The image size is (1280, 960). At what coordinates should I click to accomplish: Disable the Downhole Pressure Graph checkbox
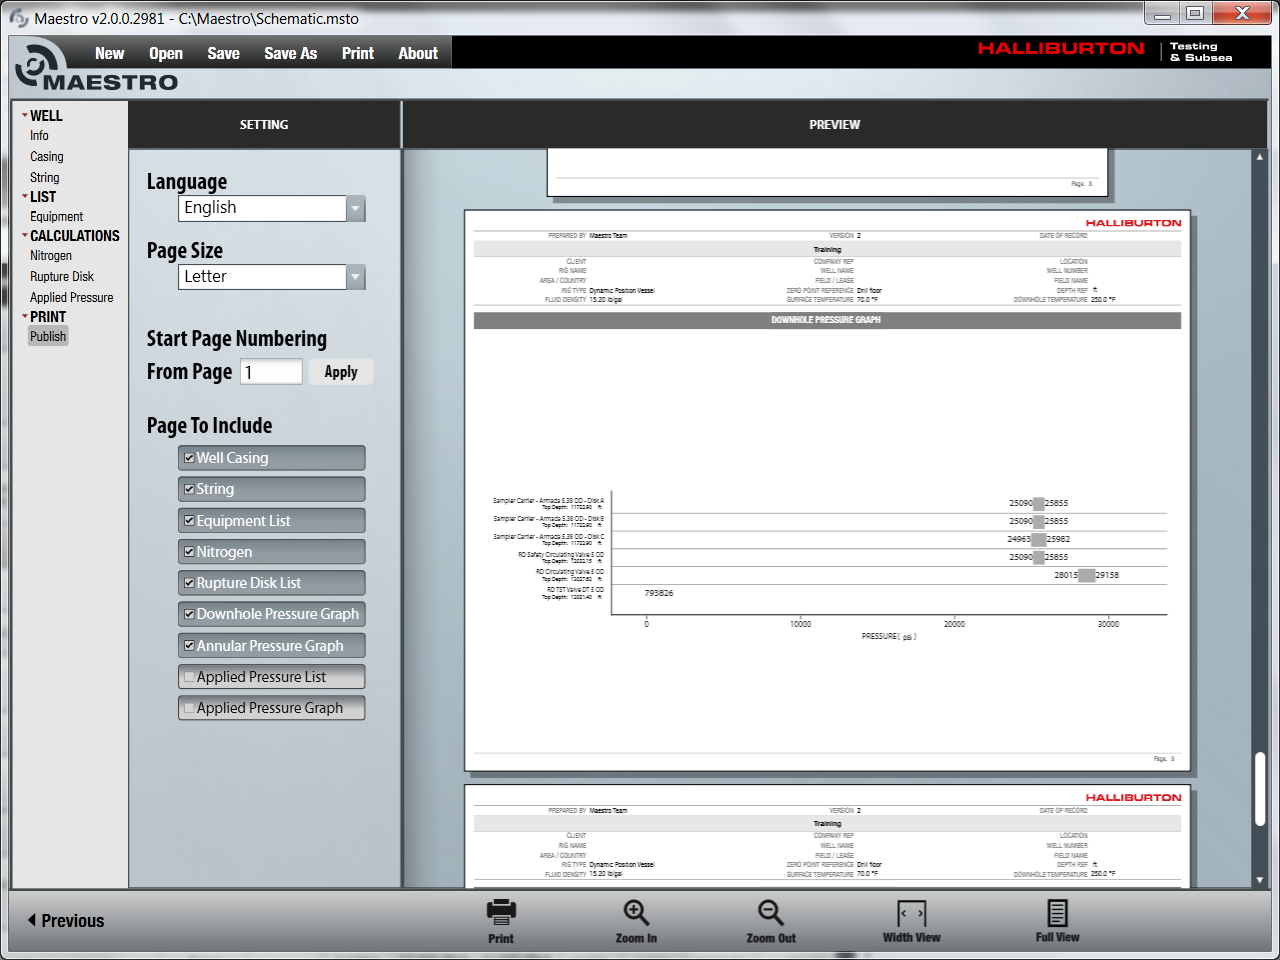point(189,614)
